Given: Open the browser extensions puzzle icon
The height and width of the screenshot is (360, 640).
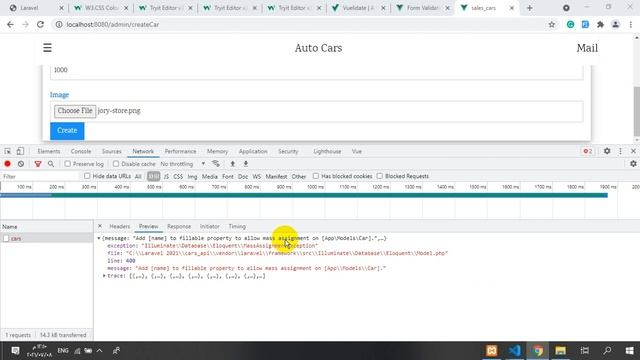Looking at the screenshot, I should [x=600, y=24].
